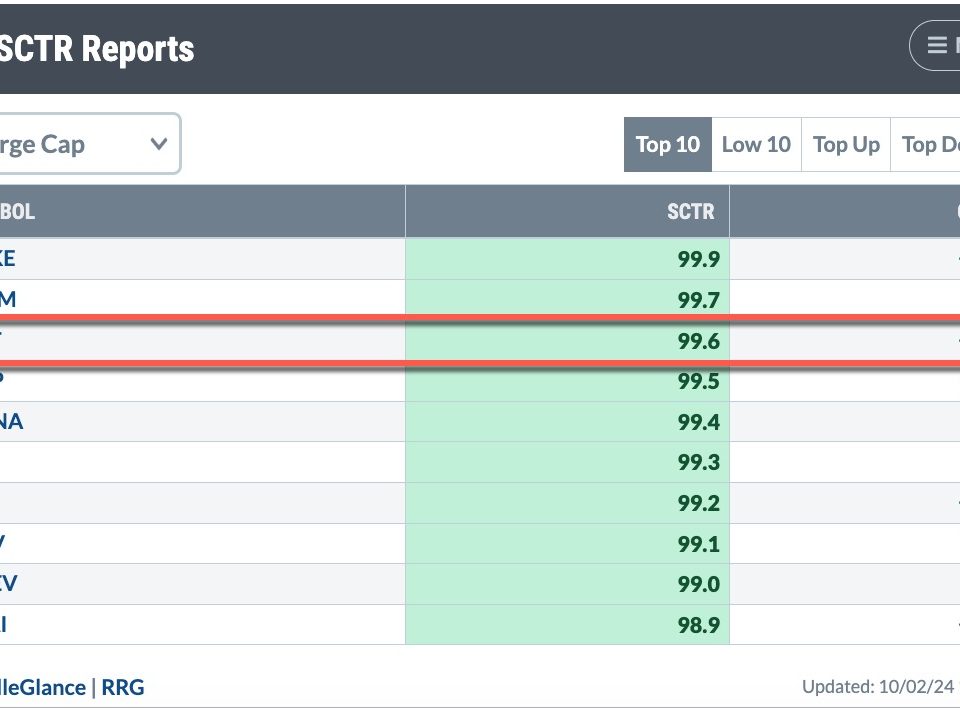Open the Top Down tab
This screenshot has width=960, height=712.
[930, 145]
